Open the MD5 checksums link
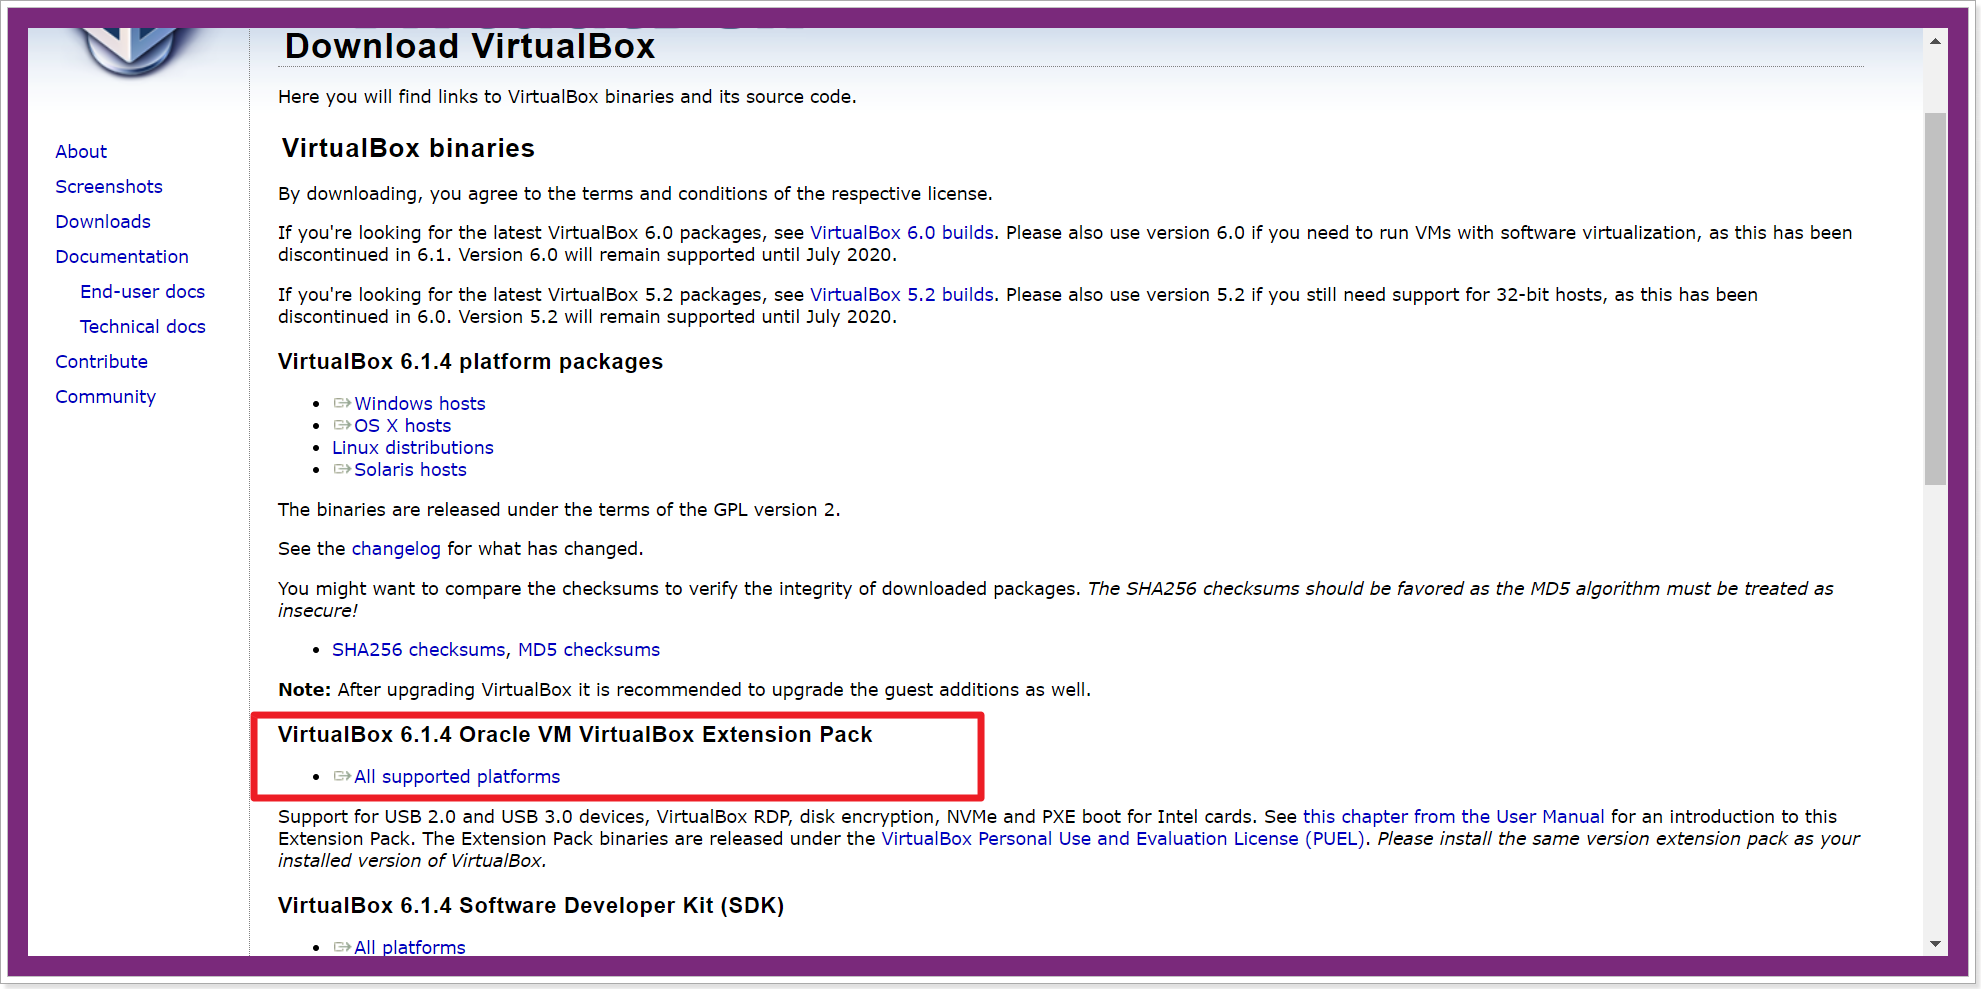 point(589,649)
